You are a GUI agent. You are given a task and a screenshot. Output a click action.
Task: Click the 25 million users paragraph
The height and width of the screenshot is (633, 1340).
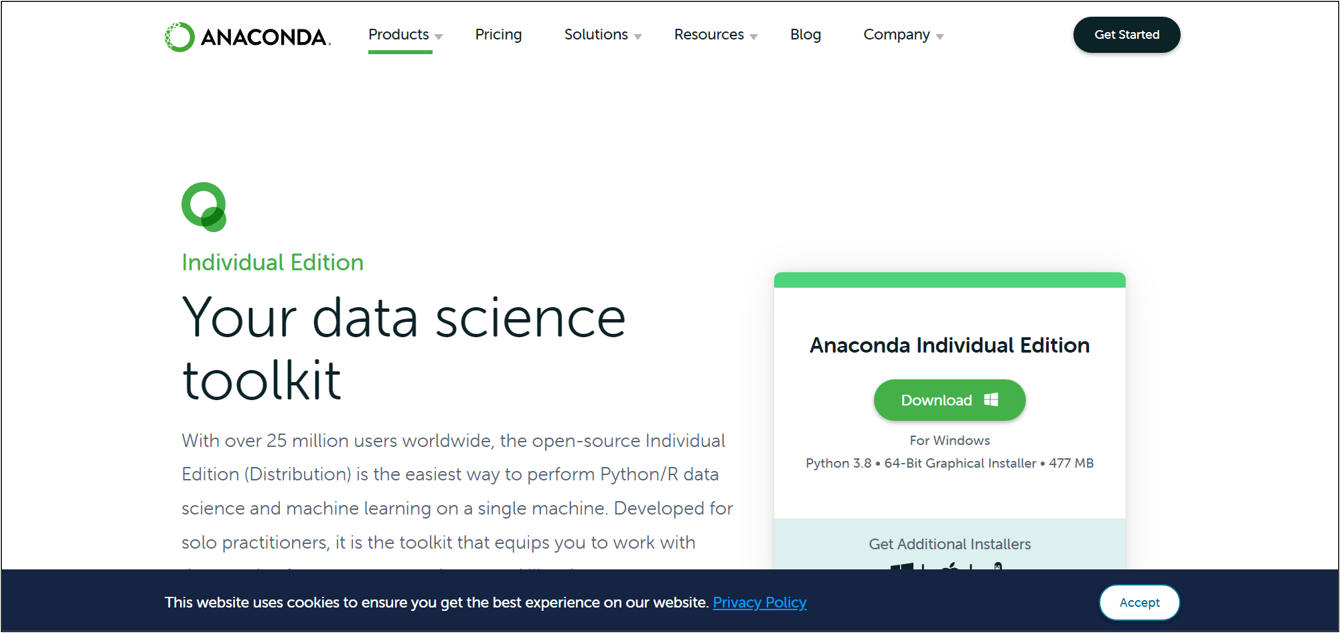(458, 503)
